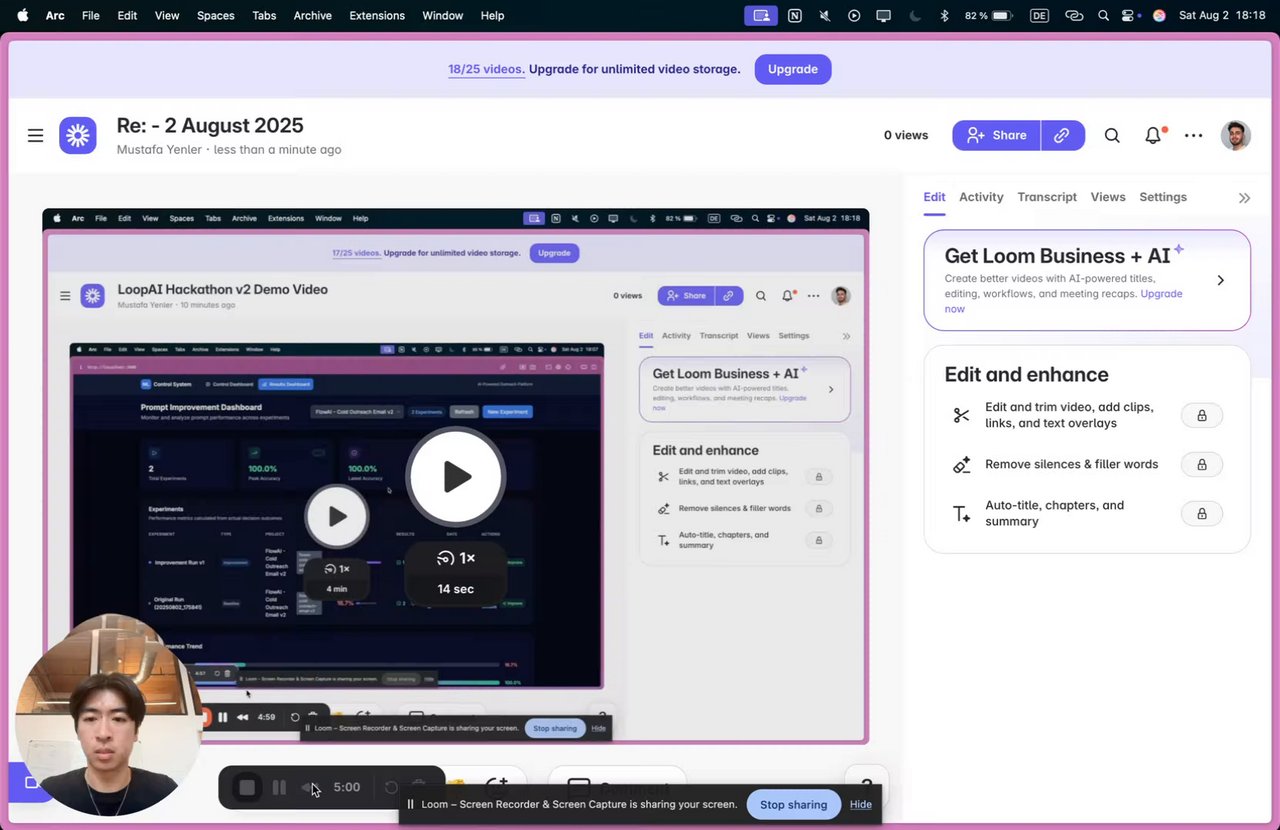Click the Edit and enhance heading
The width and height of the screenshot is (1280, 830).
click(1026, 375)
